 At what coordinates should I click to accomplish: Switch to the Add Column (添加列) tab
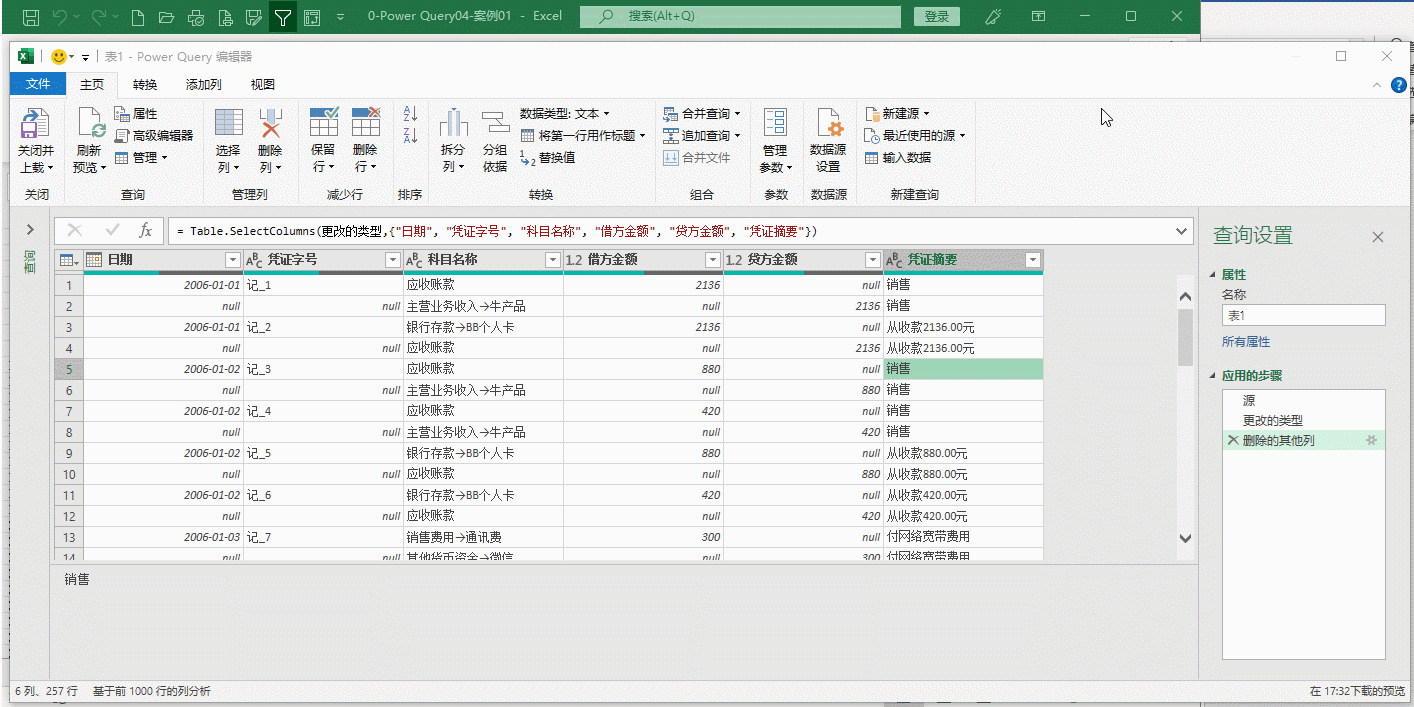204,85
